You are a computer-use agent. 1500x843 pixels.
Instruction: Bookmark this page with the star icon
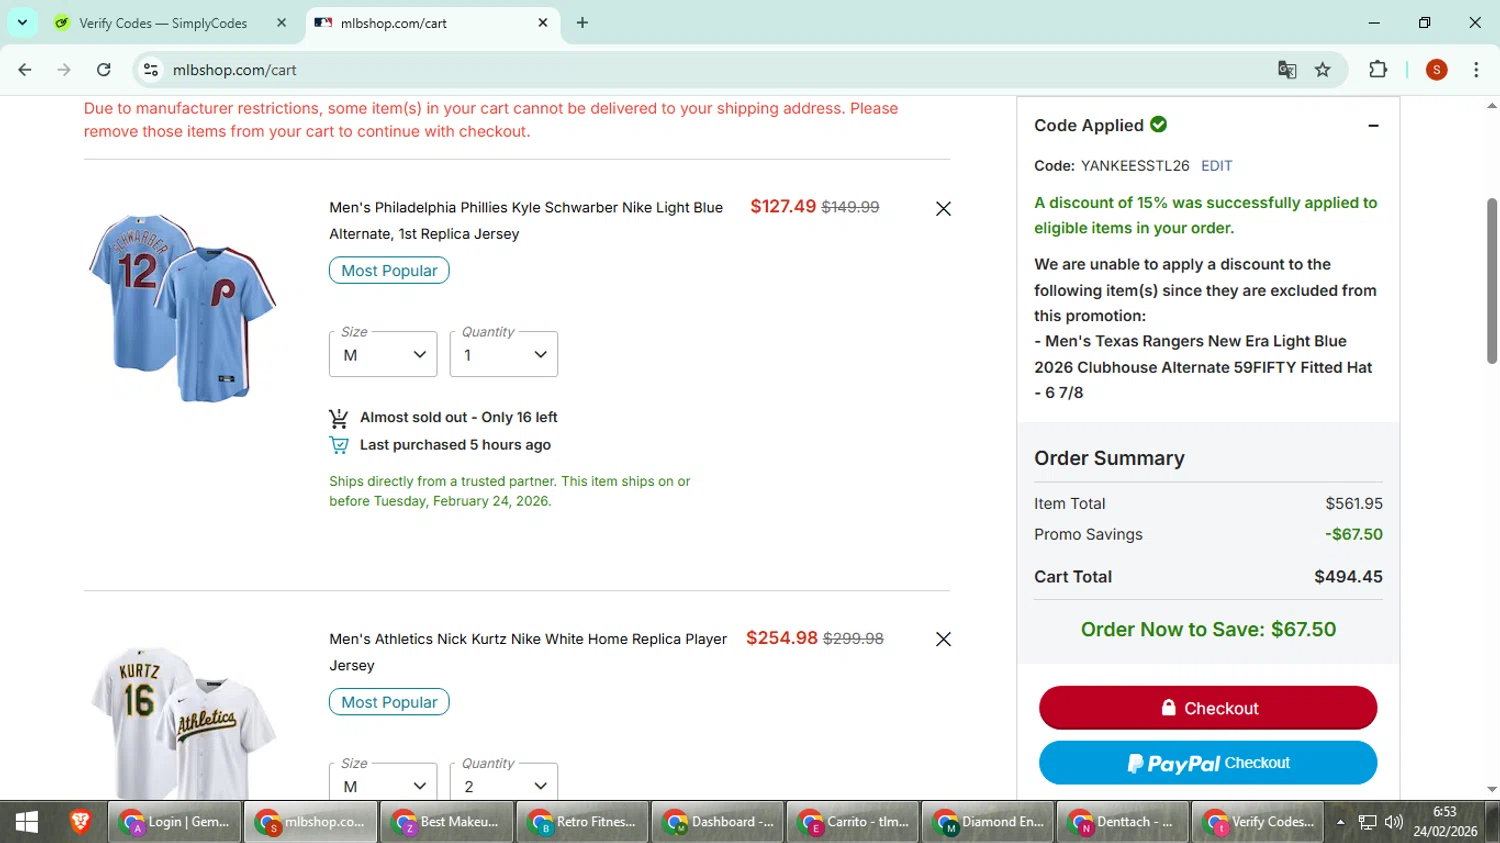pyautogui.click(x=1323, y=70)
